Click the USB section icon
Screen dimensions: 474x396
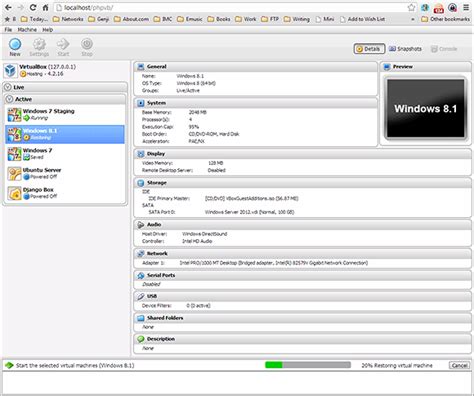pos(141,296)
